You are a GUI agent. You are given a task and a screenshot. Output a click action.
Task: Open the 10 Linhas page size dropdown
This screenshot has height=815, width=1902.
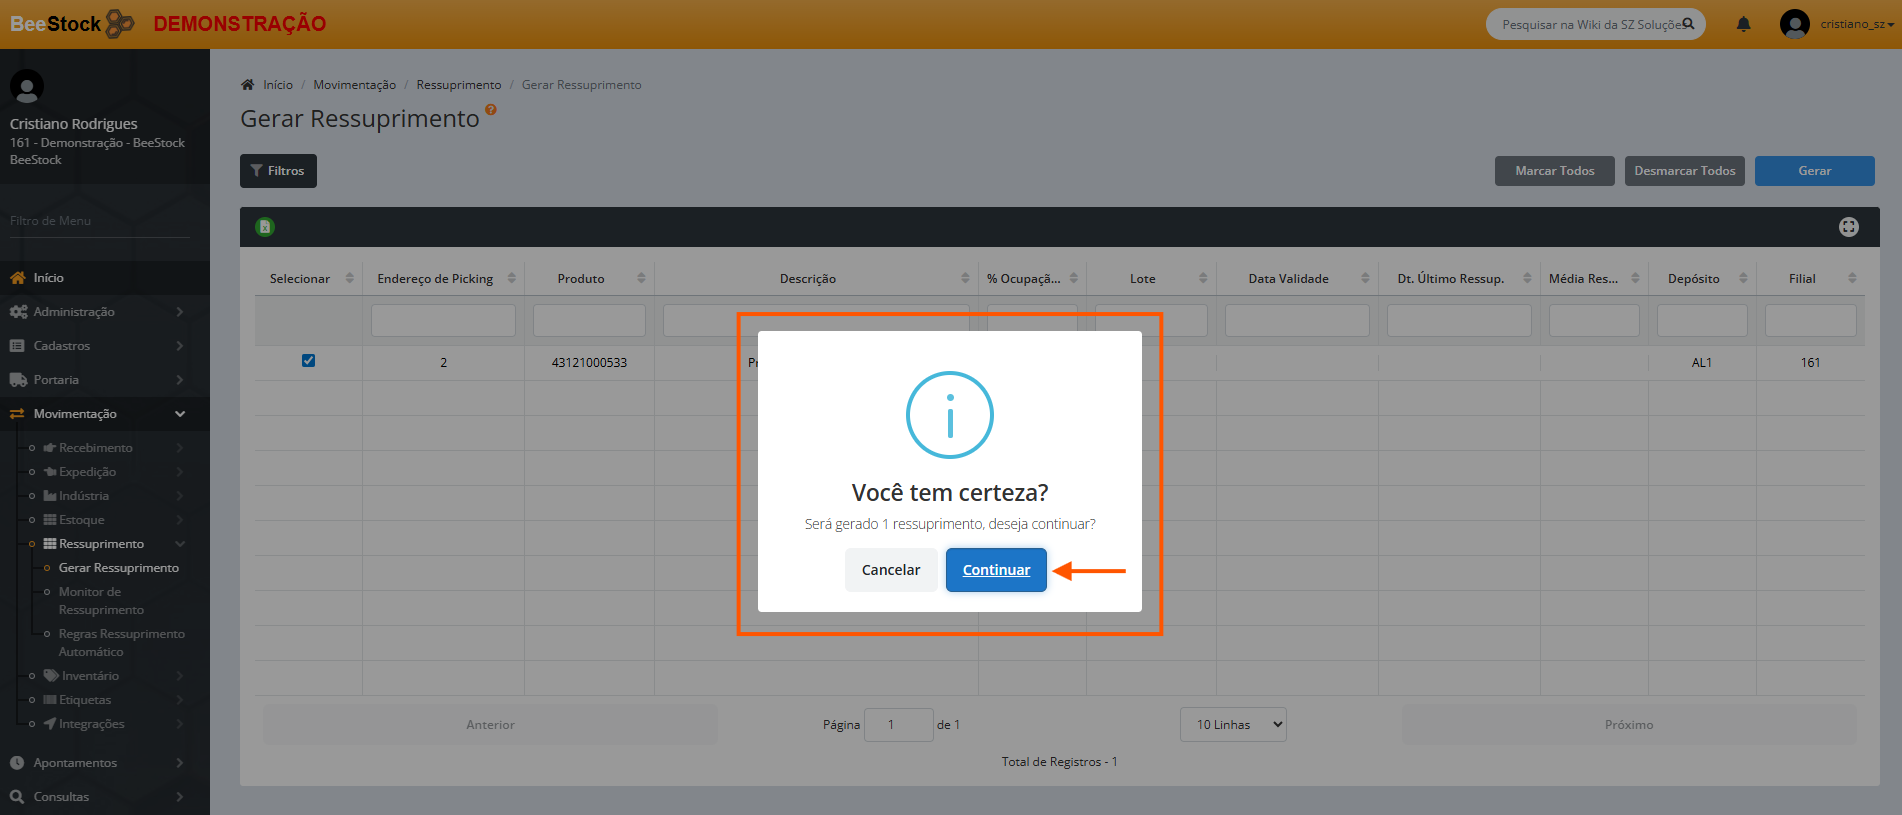pyautogui.click(x=1233, y=725)
